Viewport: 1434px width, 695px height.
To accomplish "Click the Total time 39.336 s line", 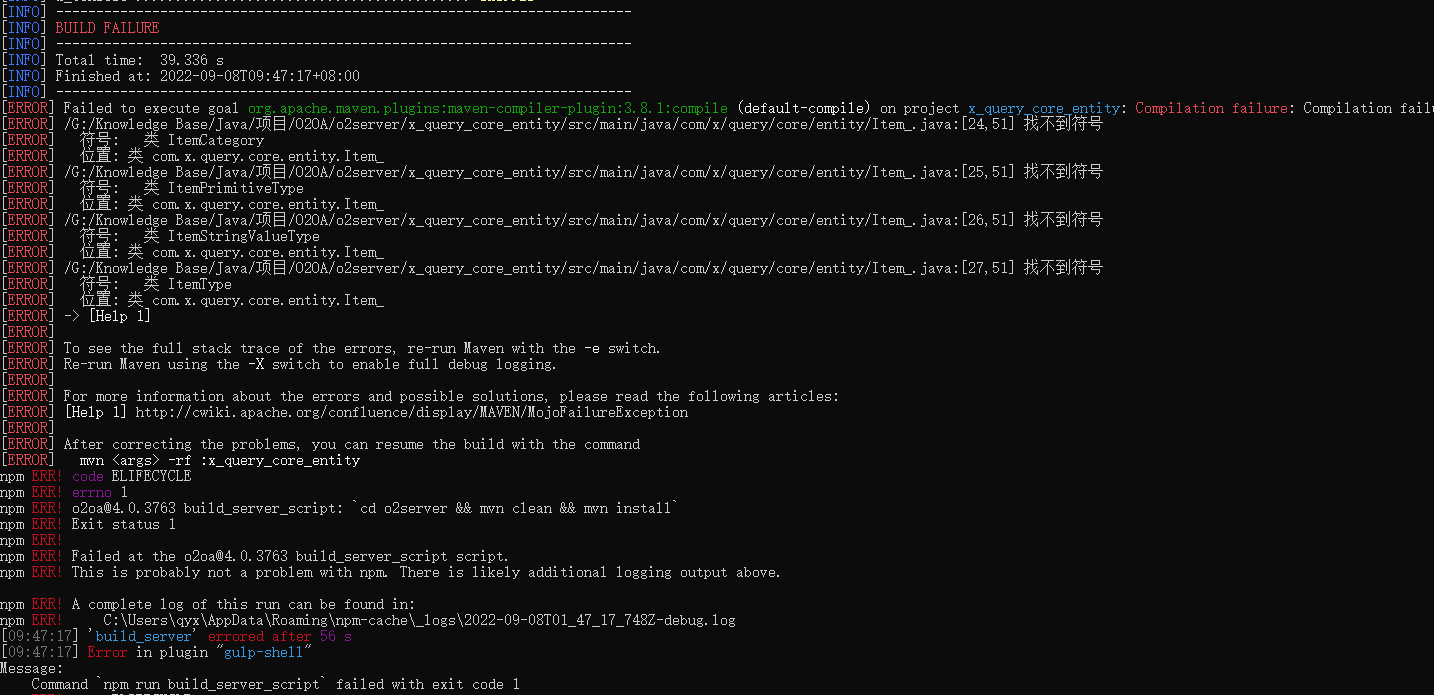I will coord(139,60).
